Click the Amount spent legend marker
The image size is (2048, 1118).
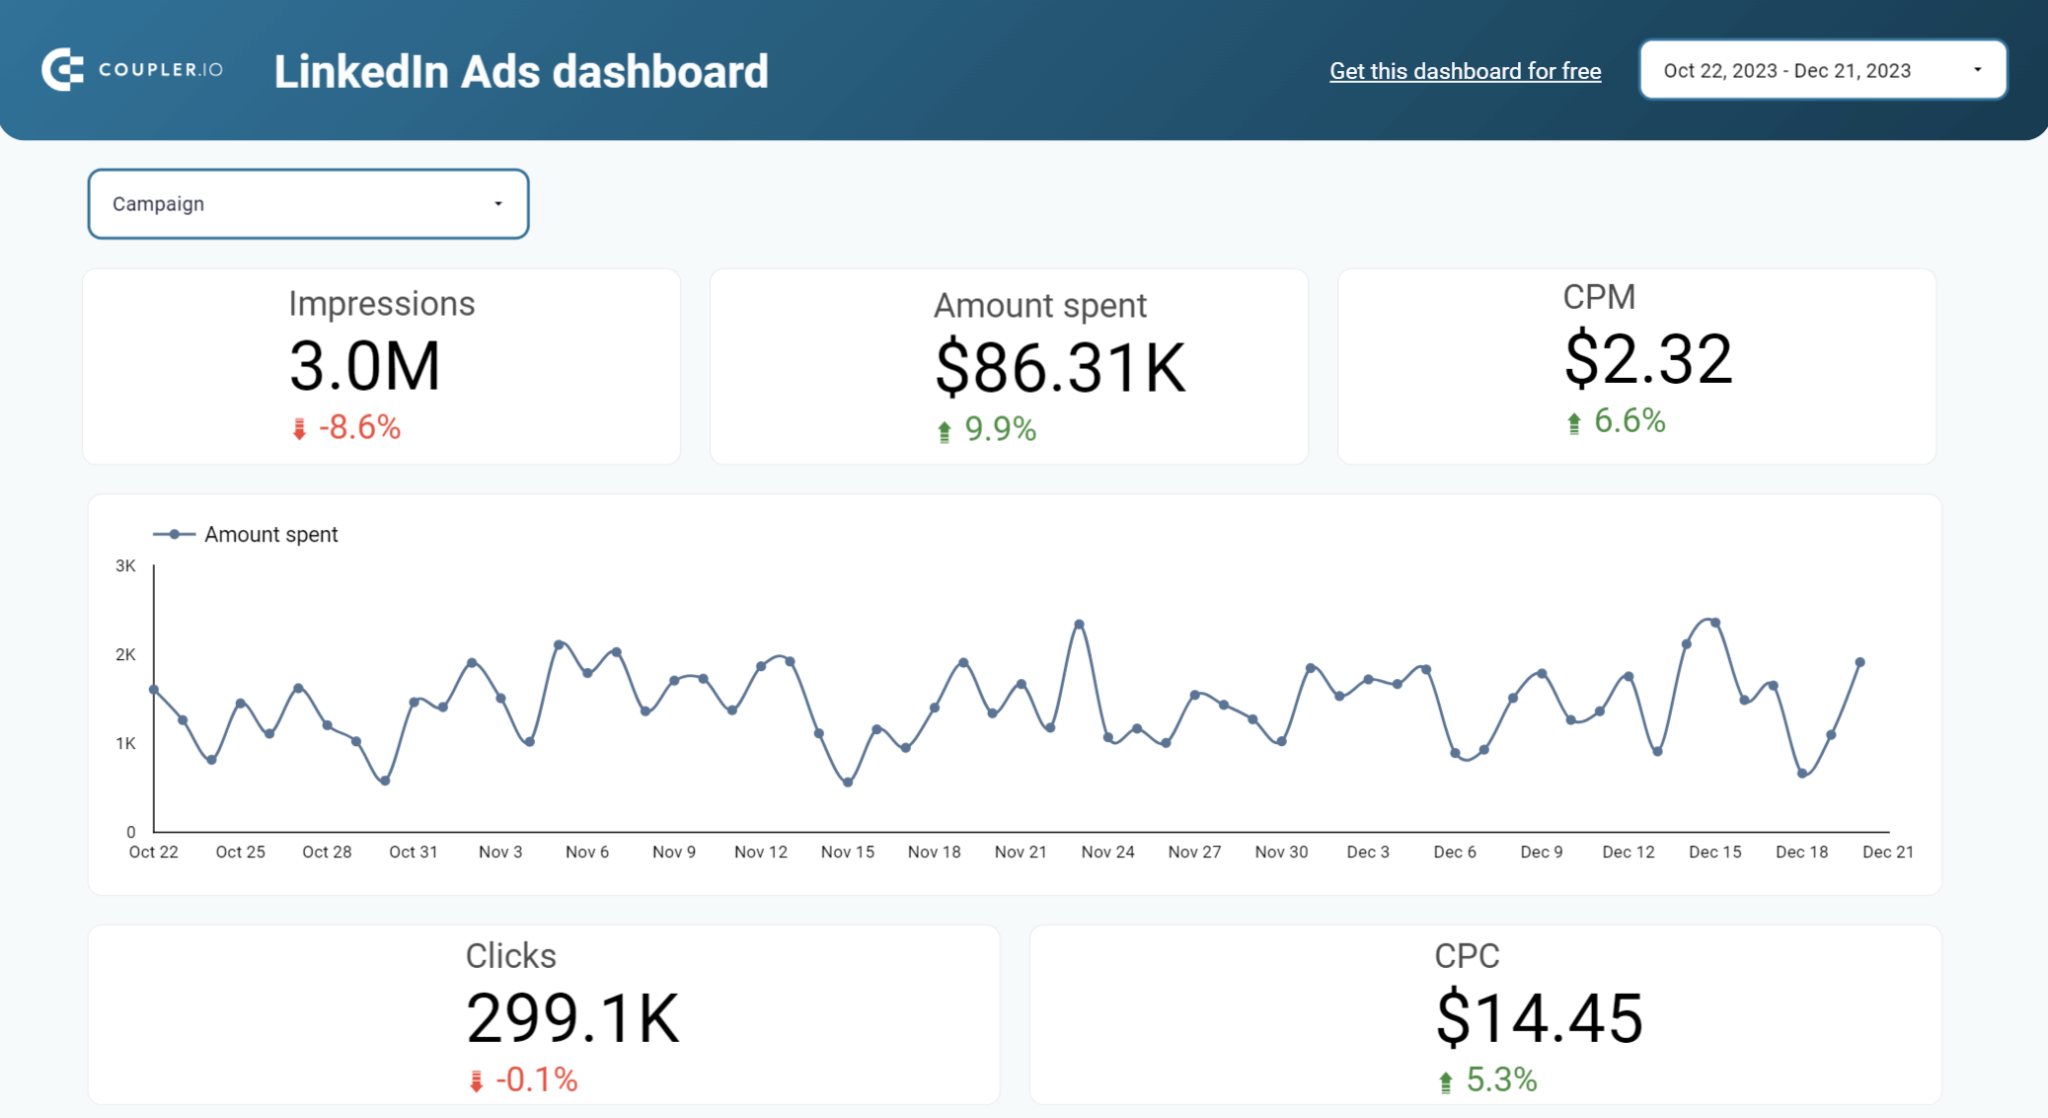172,534
